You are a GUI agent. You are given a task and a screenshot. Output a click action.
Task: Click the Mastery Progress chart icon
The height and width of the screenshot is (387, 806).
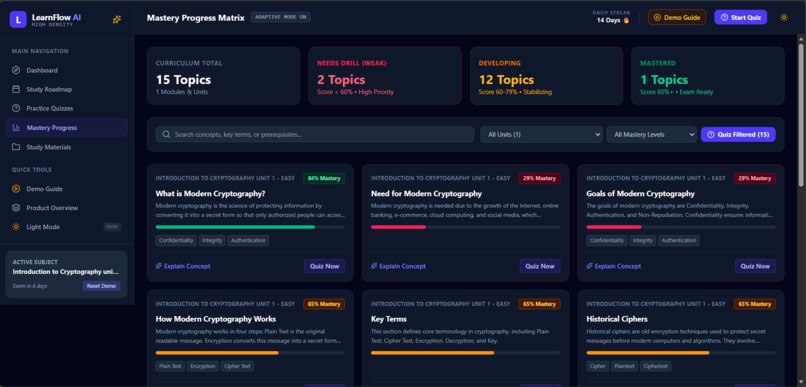pos(16,127)
